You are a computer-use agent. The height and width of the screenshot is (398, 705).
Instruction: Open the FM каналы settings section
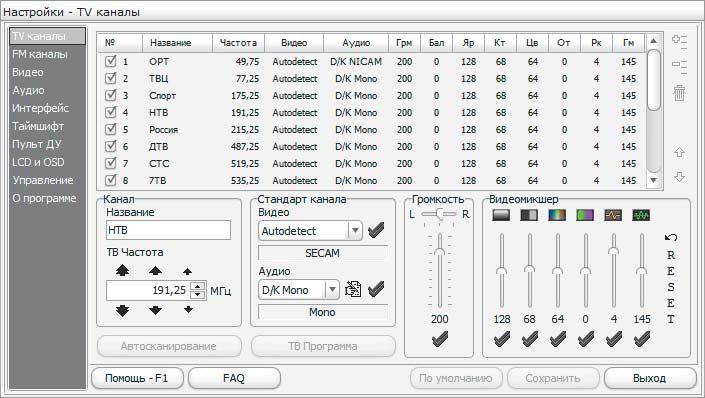coord(40,54)
